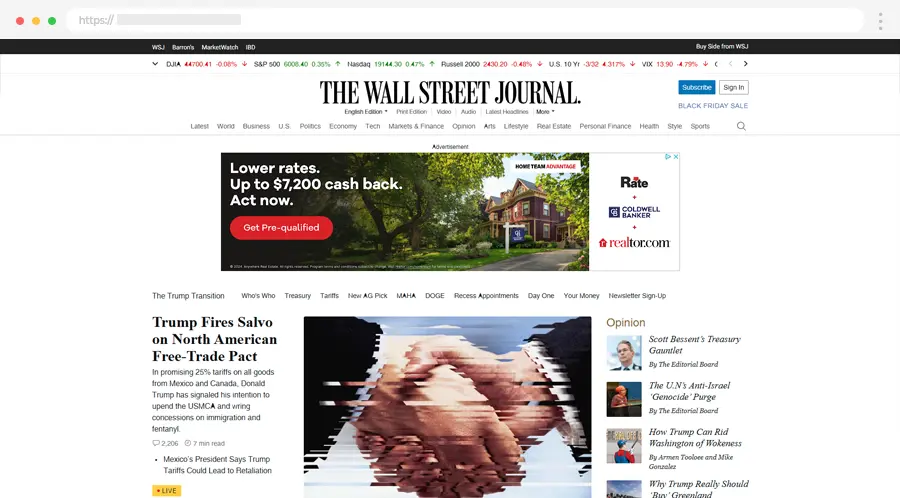Expand the More dropdown menu

point(545,112)
